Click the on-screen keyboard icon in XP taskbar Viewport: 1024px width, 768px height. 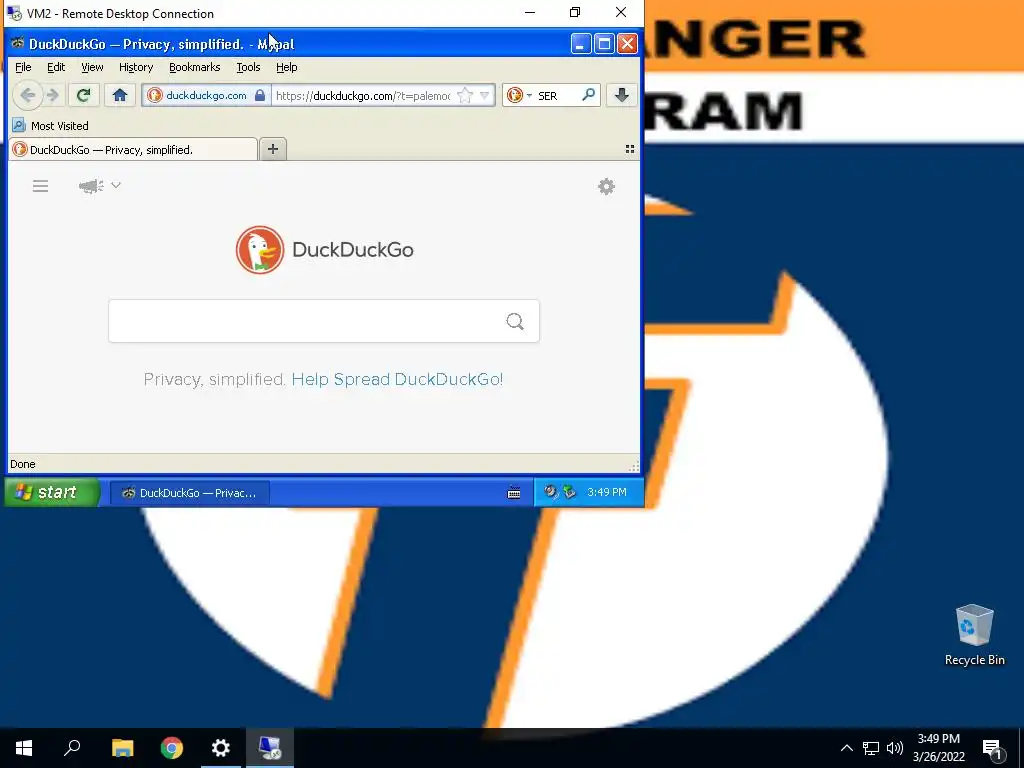click(x=514, y=493)
